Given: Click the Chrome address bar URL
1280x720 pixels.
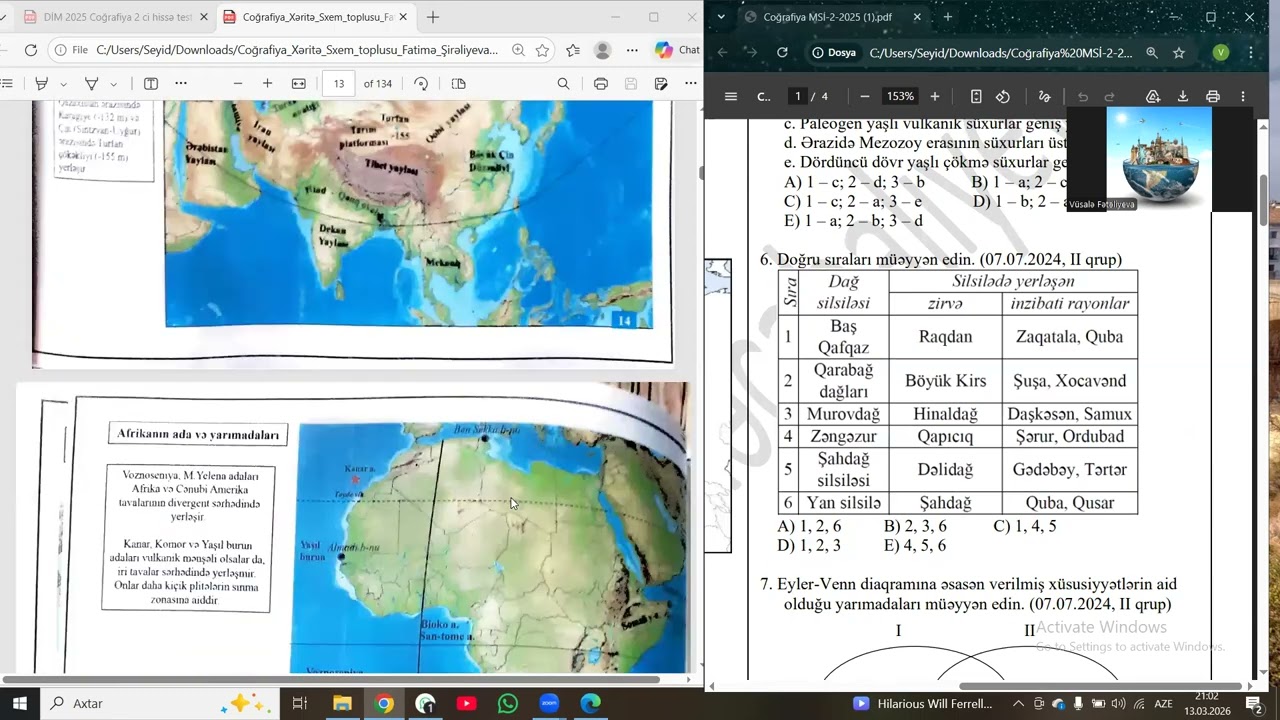Looking at the screenshot, I should (x=1001, y=53).
